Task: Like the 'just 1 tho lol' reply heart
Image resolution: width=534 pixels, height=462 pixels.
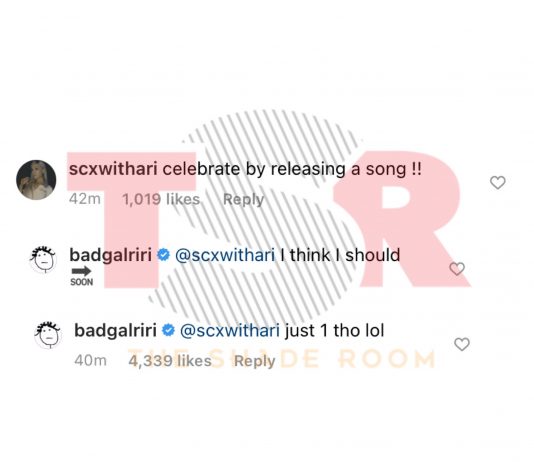Action: coord(462,344)
